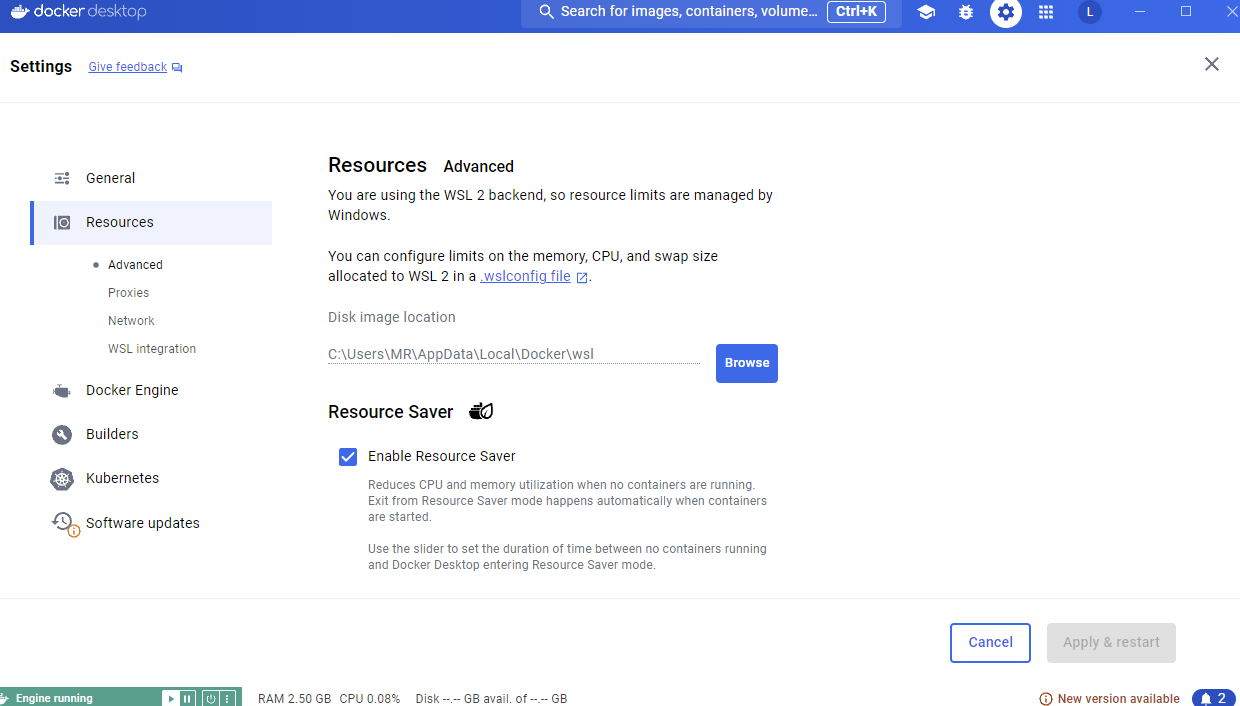Click the Builders wrench icon
The height and width of the screenshot is (706, 1240).
62,435
